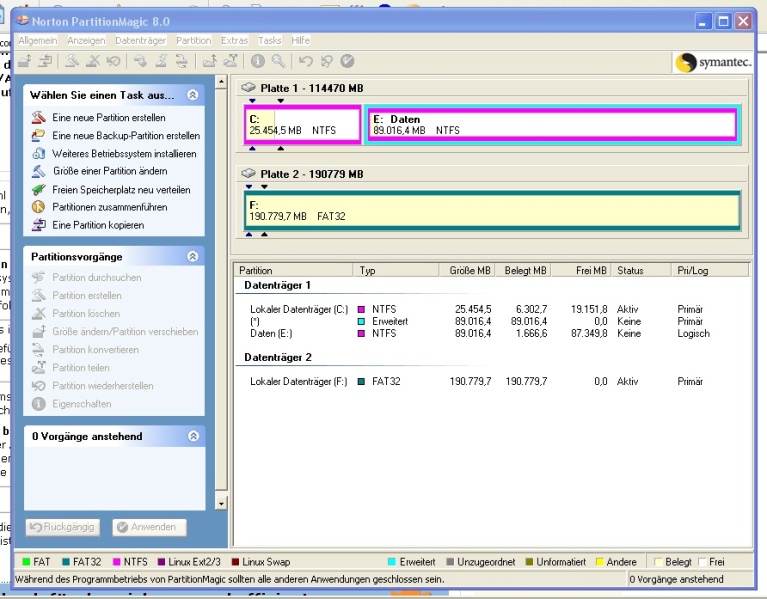Click the Typ column header
The height and width of the screenshot is (599, 767).
395,270
